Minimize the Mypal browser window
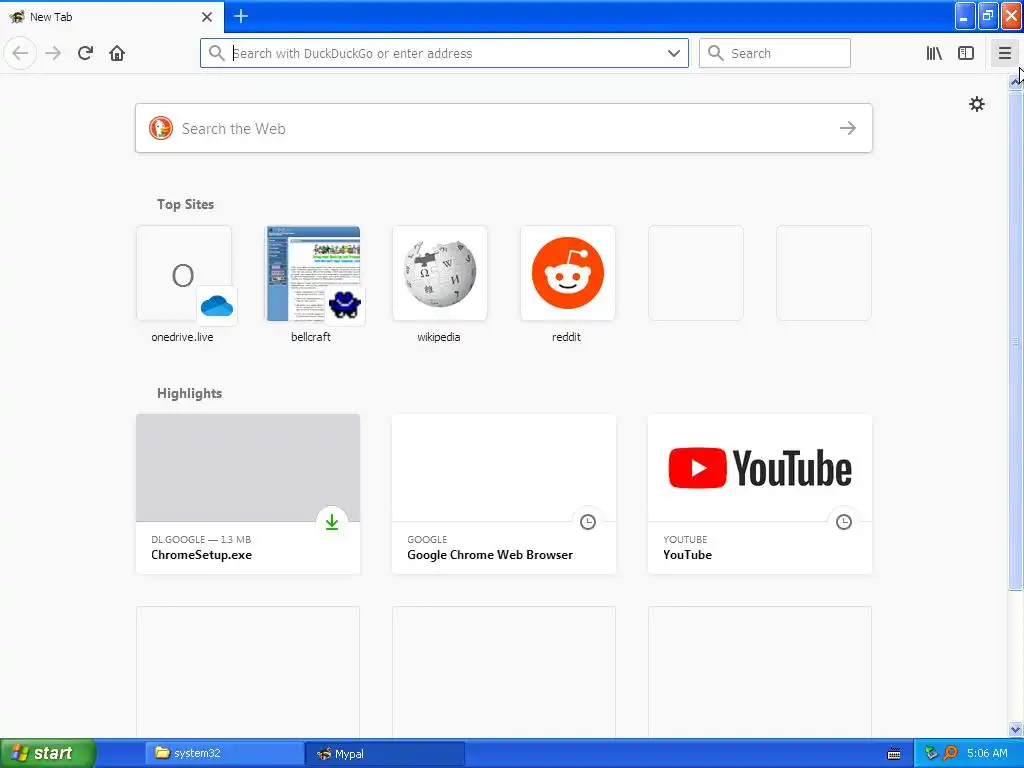1024x768 pixels. point(965,16)
